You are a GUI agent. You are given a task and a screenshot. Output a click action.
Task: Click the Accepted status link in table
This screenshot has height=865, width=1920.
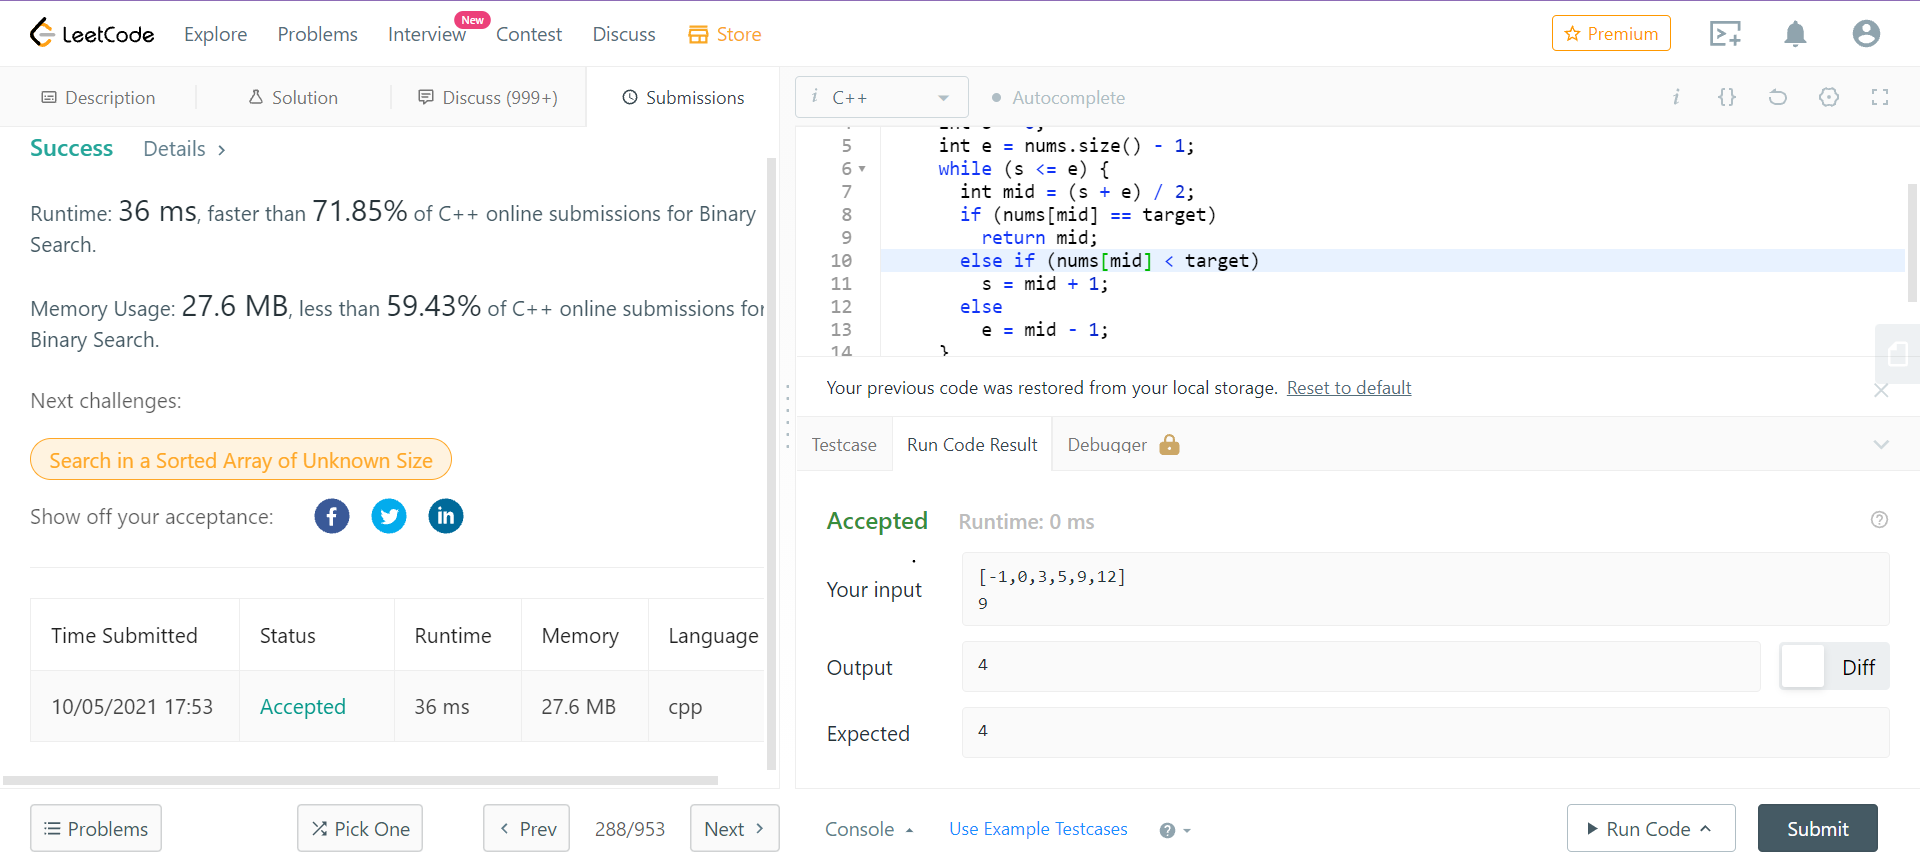point(302,706)
